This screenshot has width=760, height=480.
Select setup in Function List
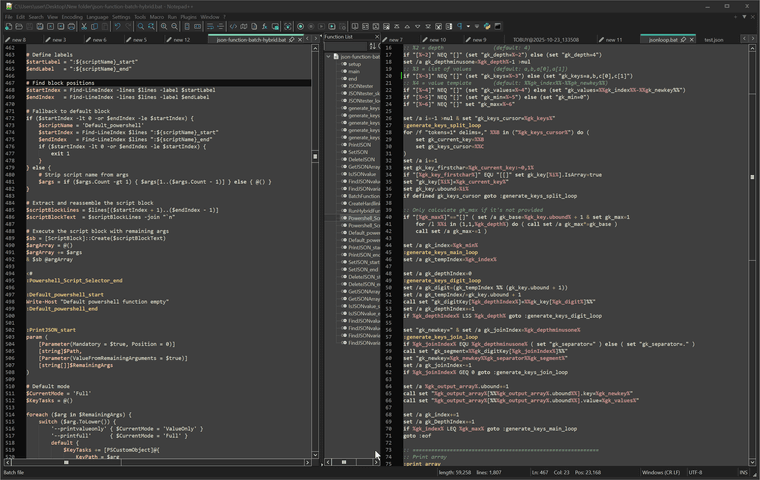(x=354, y=64)
